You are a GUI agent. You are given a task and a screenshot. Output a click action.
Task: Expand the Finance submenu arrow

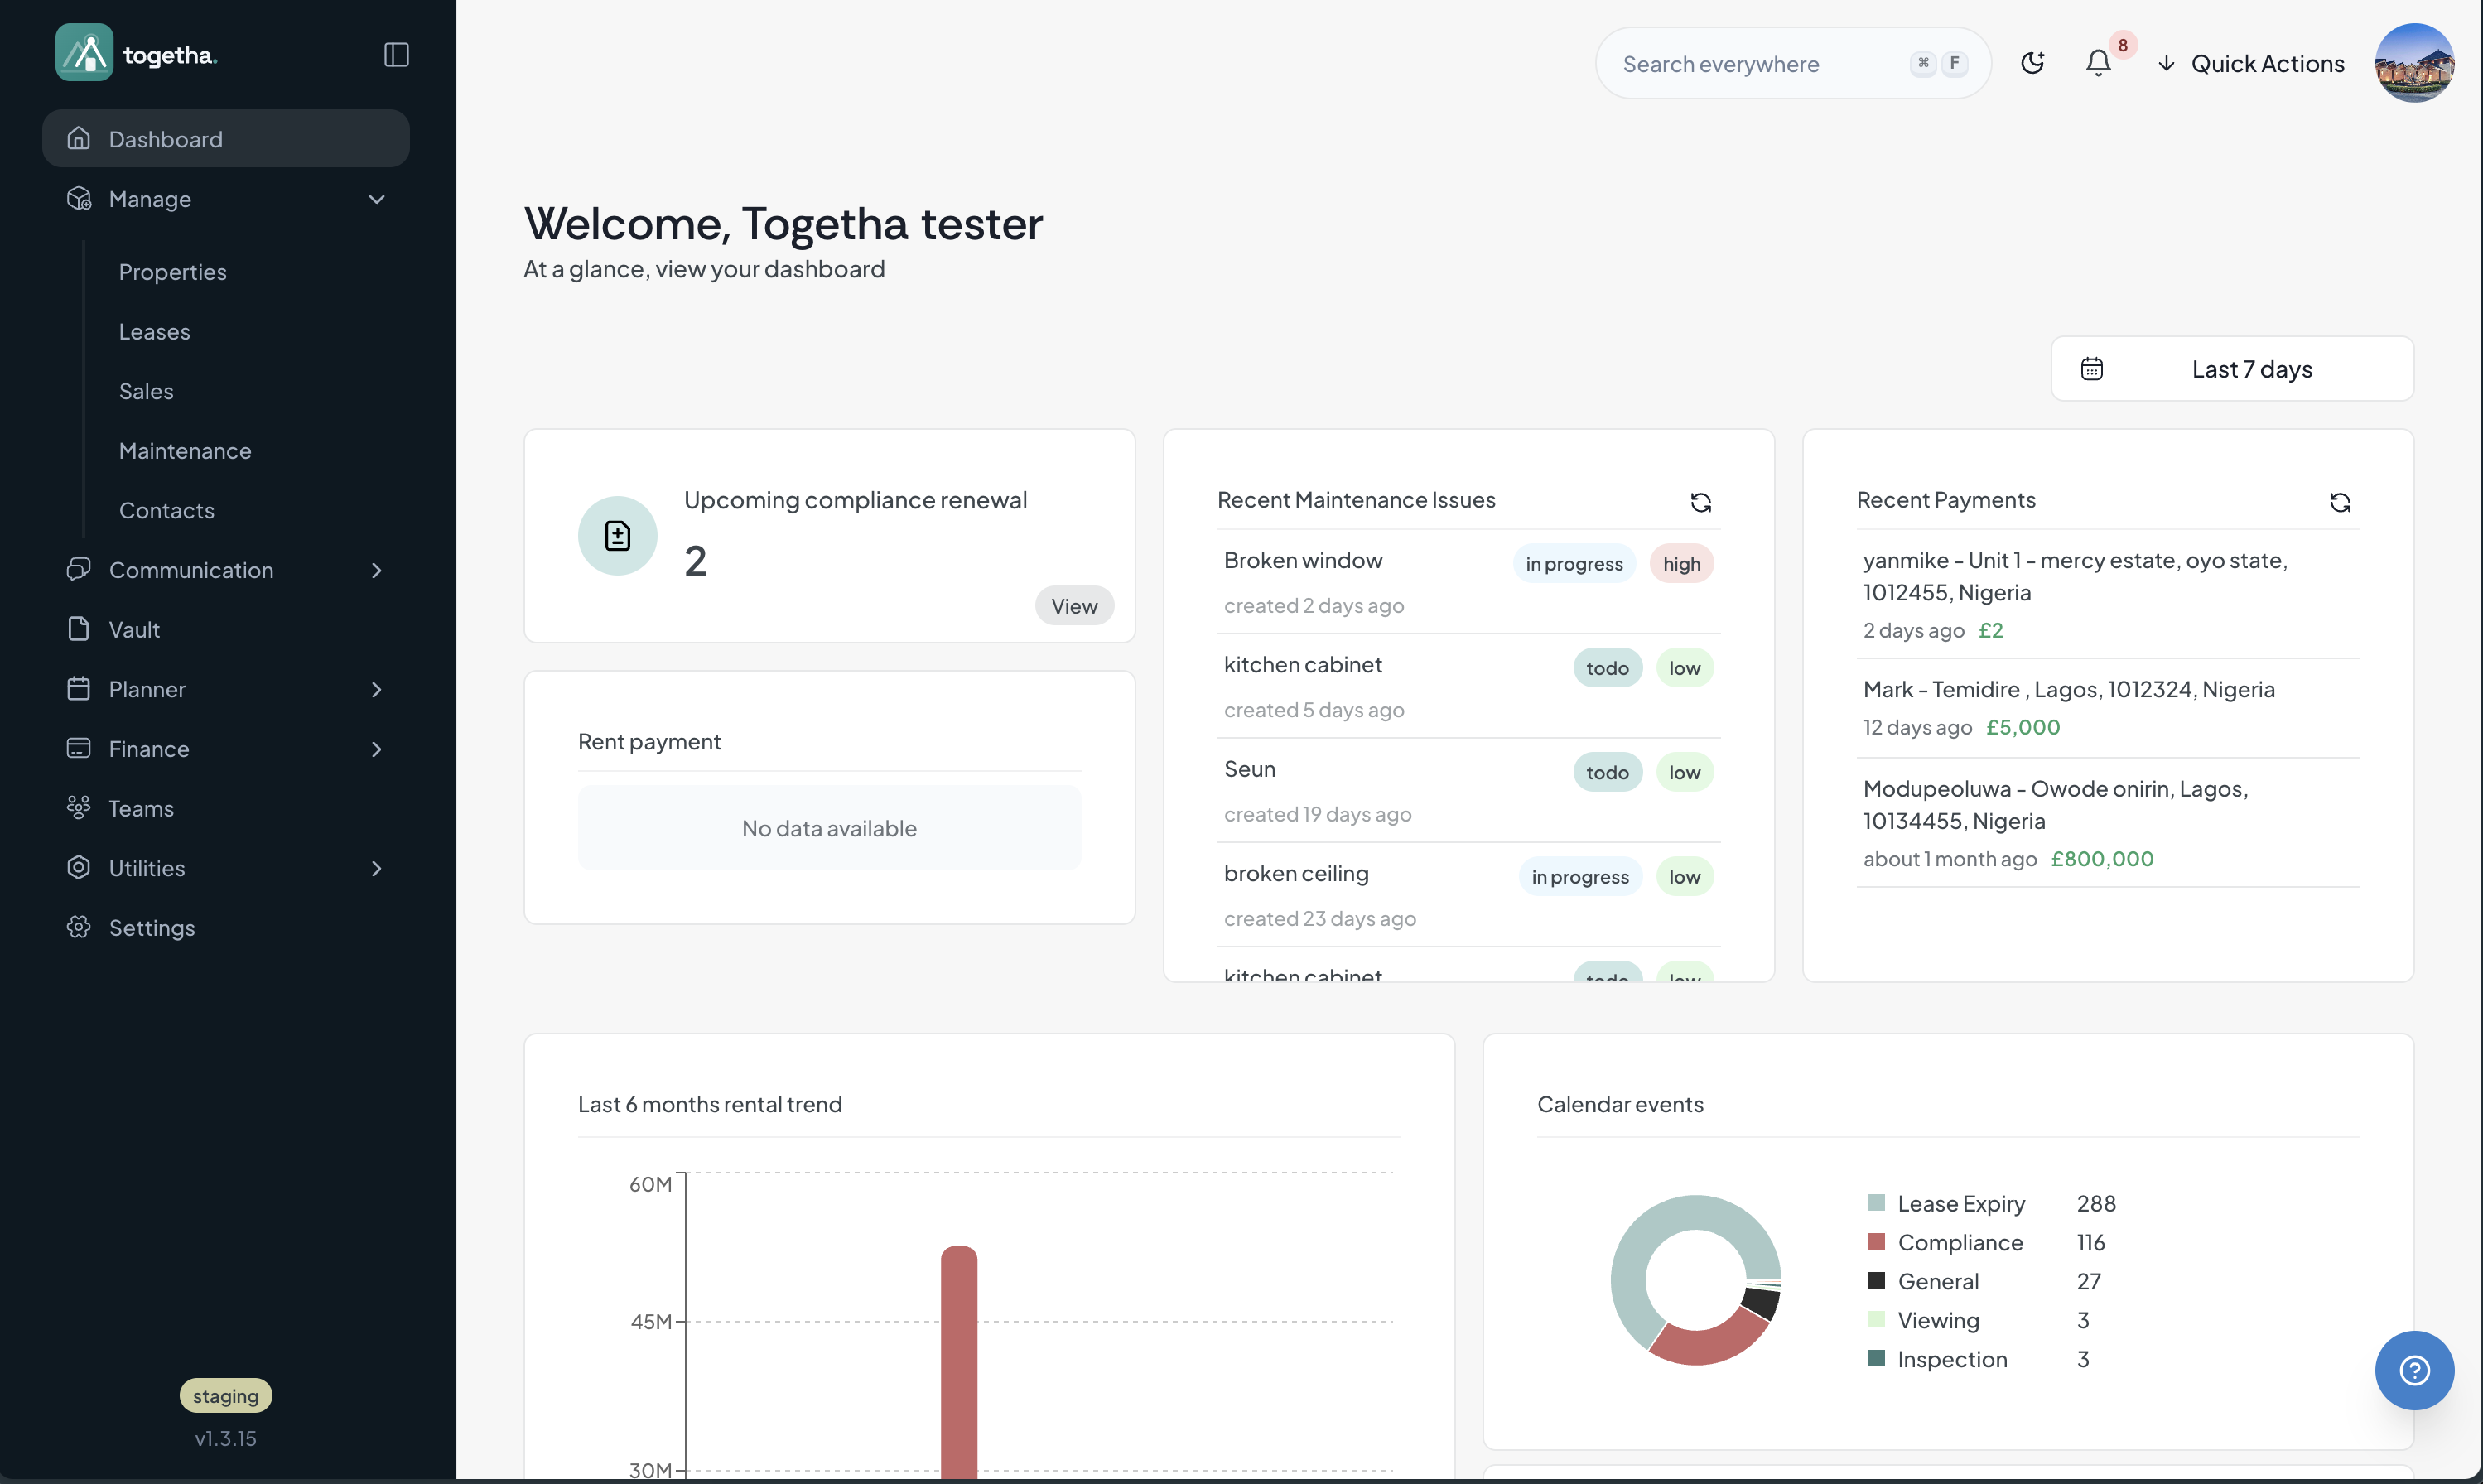tap(376, 749)
